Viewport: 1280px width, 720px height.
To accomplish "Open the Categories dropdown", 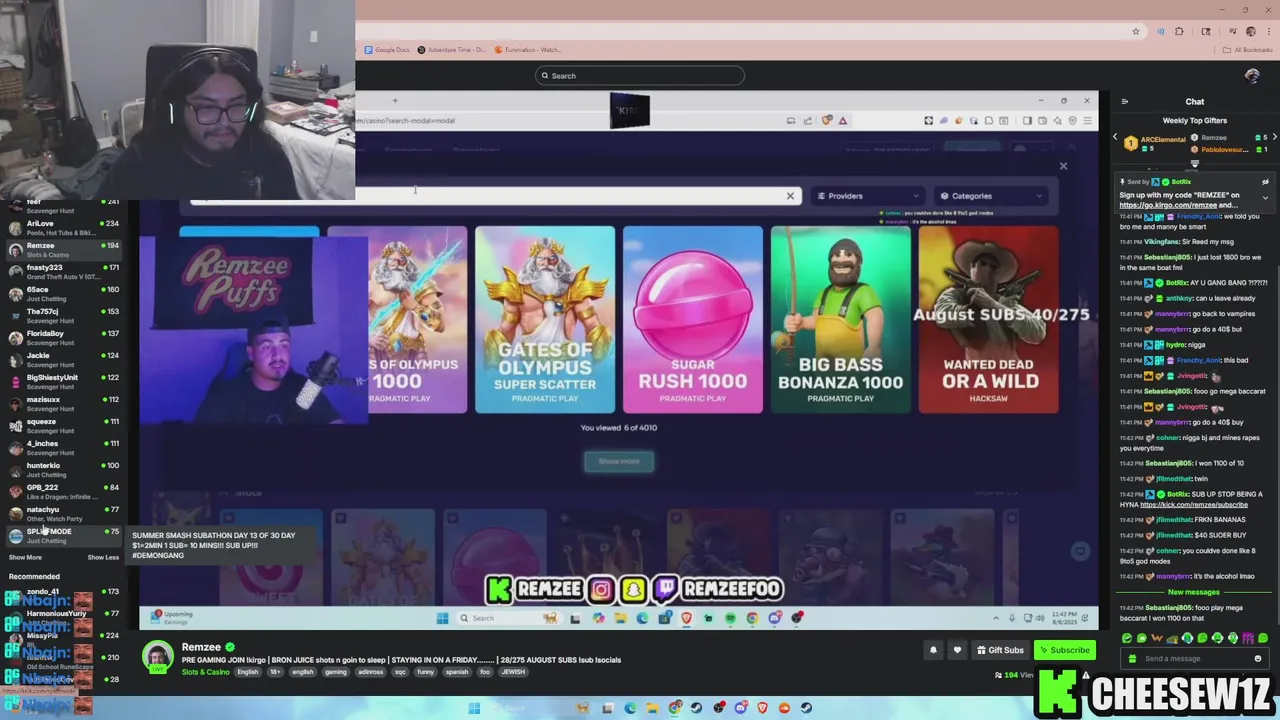I will point(991,196).
